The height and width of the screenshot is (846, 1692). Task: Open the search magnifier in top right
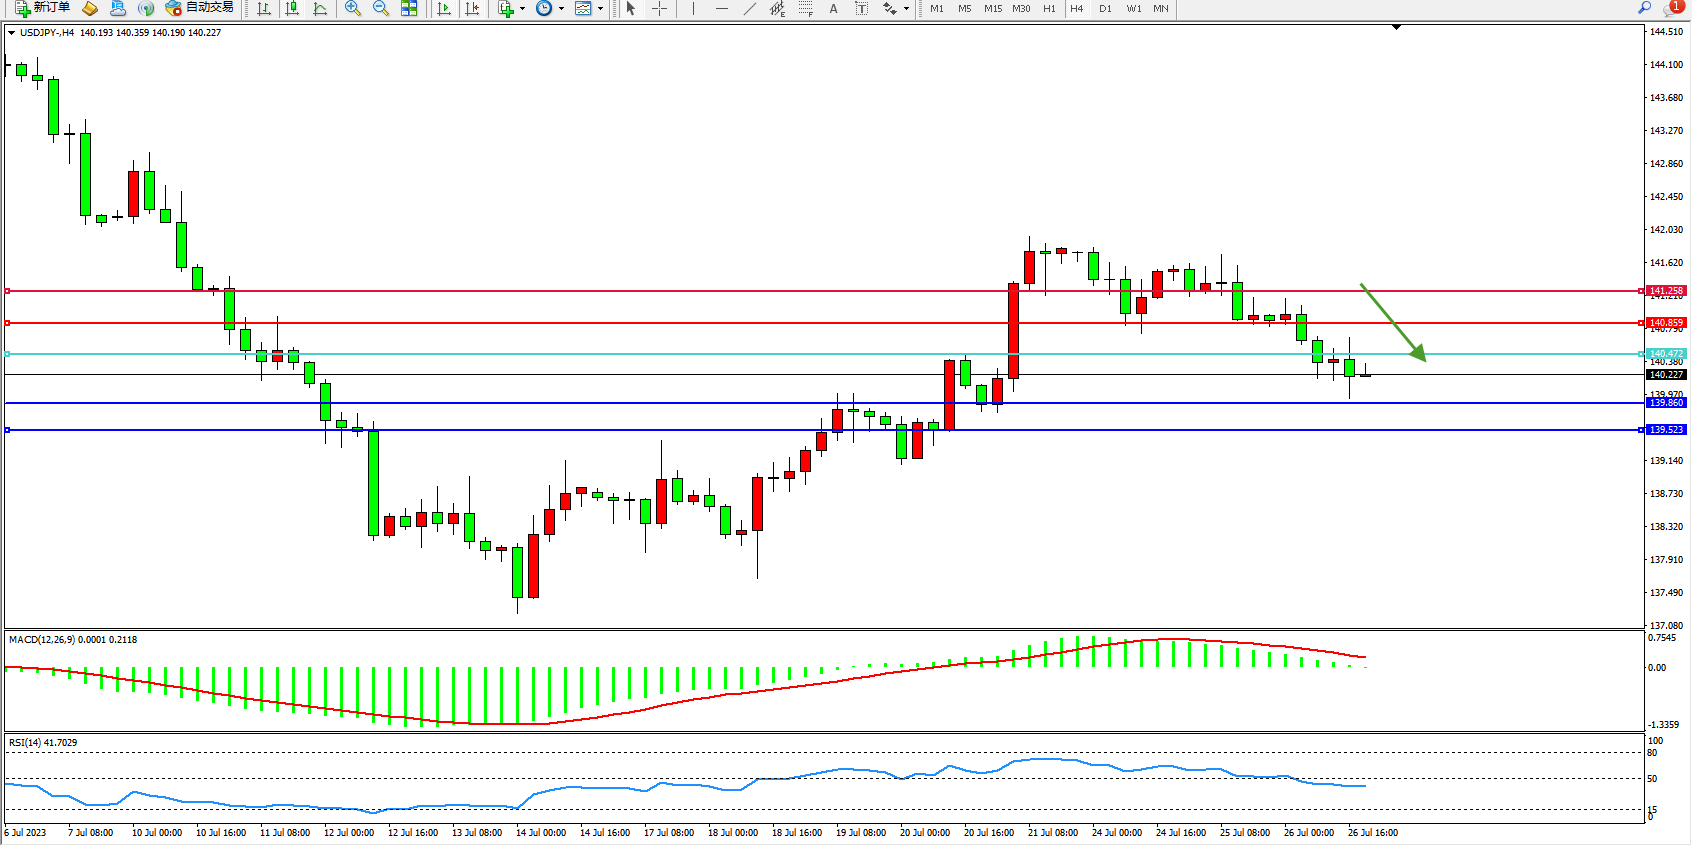tap(1644, 8)
